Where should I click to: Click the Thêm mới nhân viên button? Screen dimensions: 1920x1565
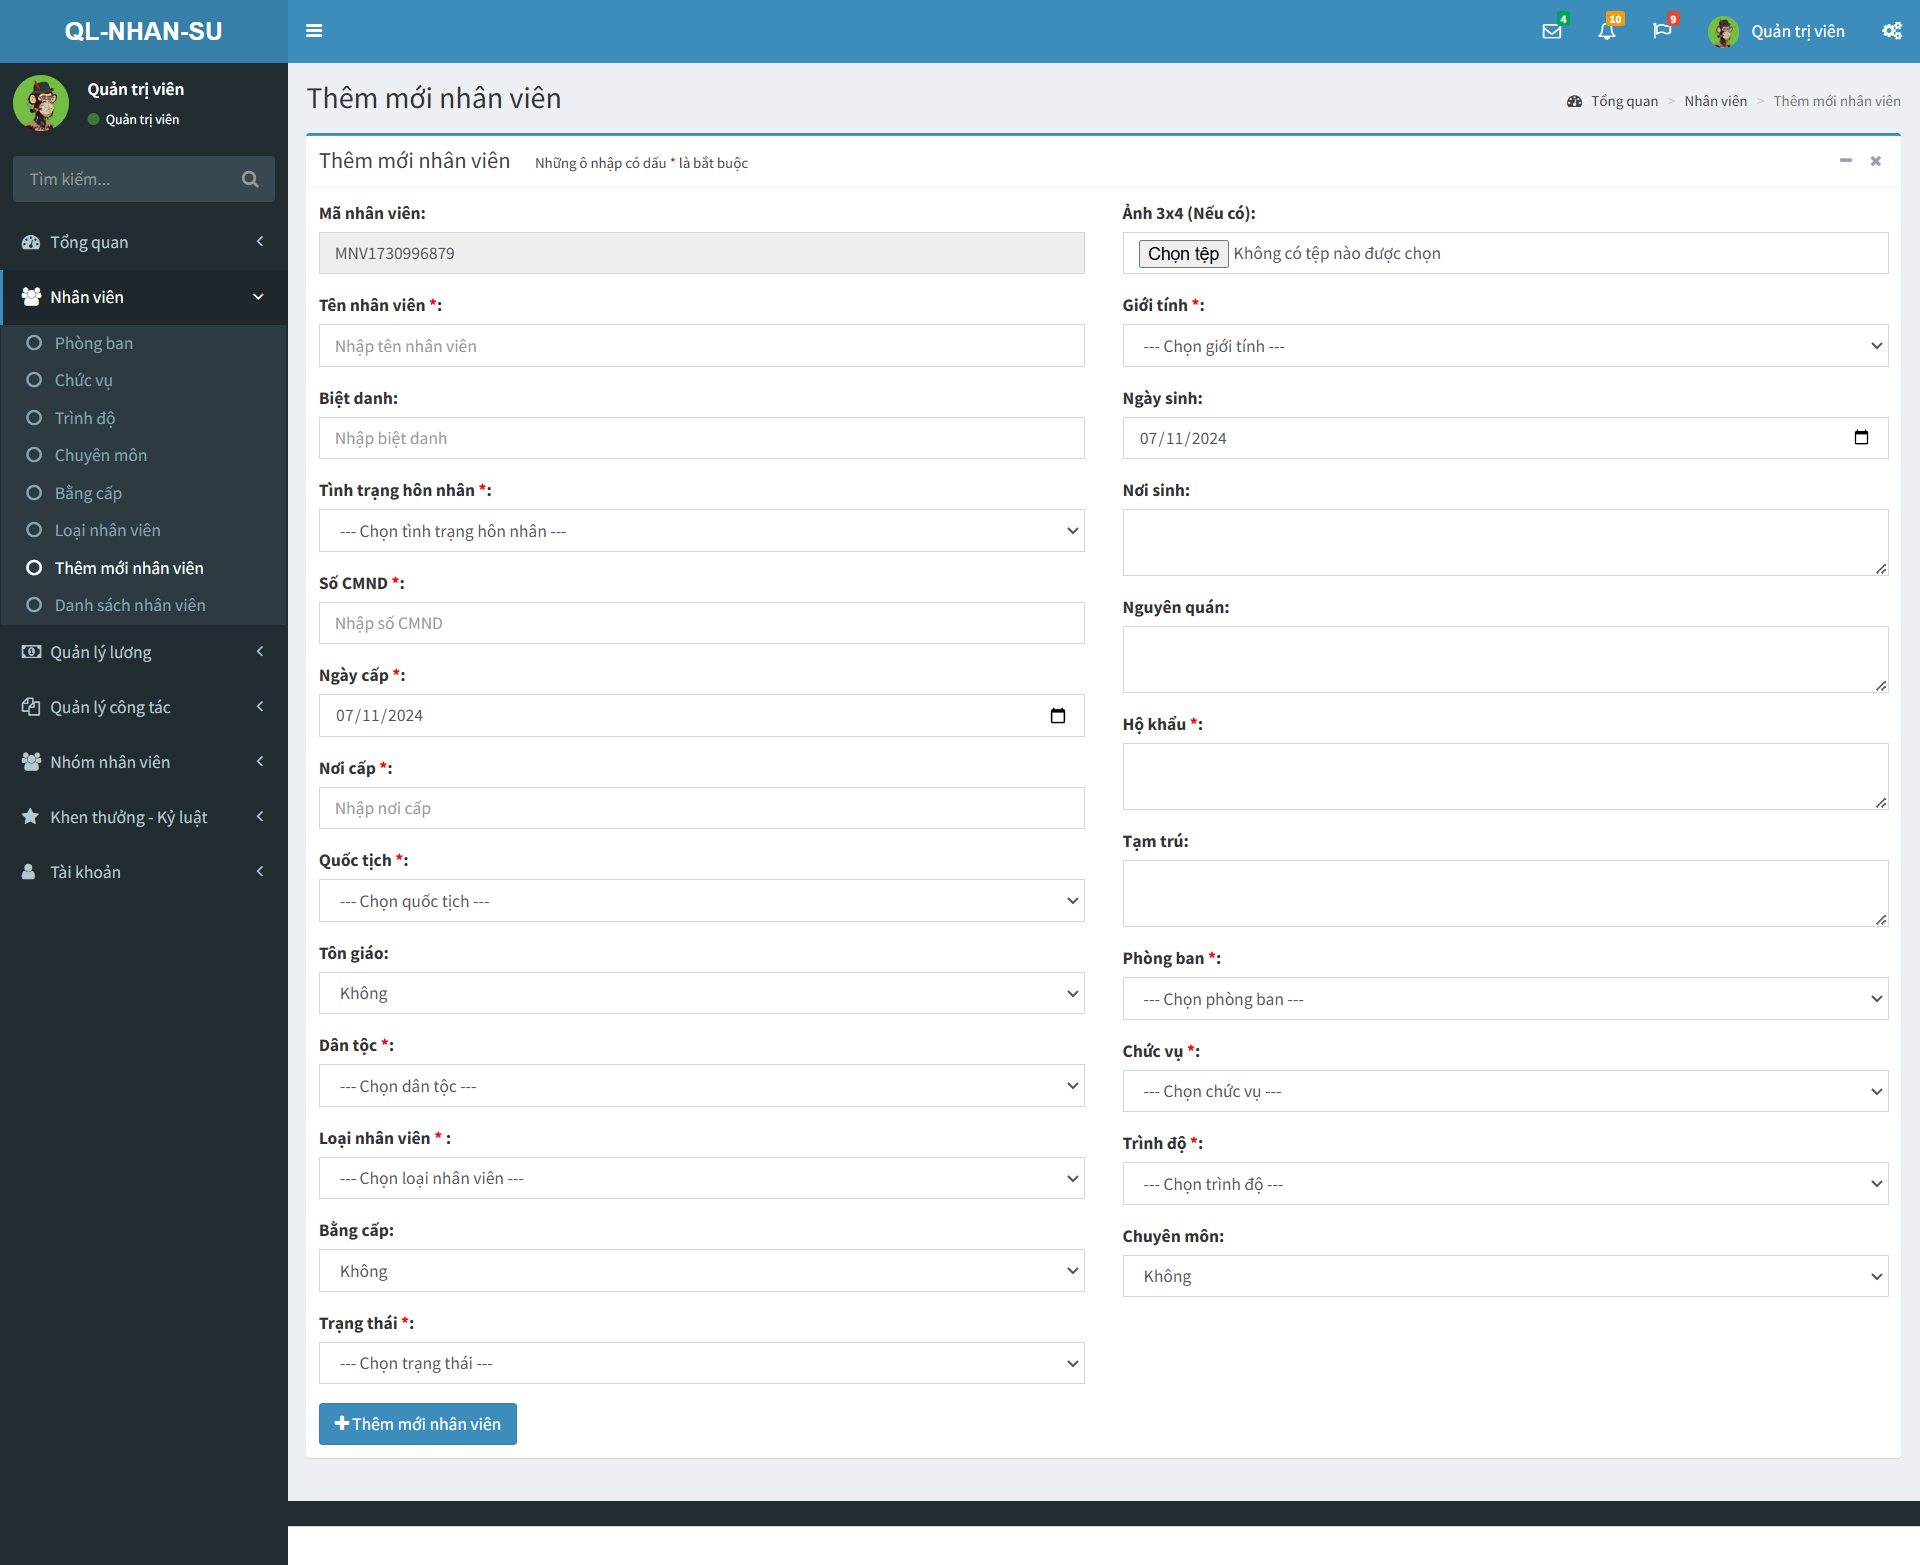point(418,1423)
